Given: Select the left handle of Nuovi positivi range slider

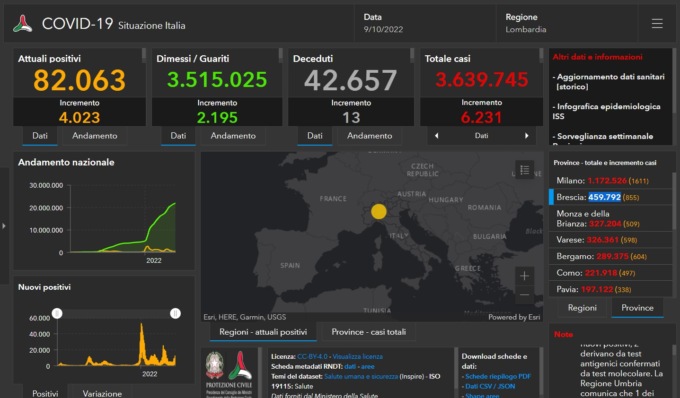Looking at the screenshot, I should [x=57, y=313].
